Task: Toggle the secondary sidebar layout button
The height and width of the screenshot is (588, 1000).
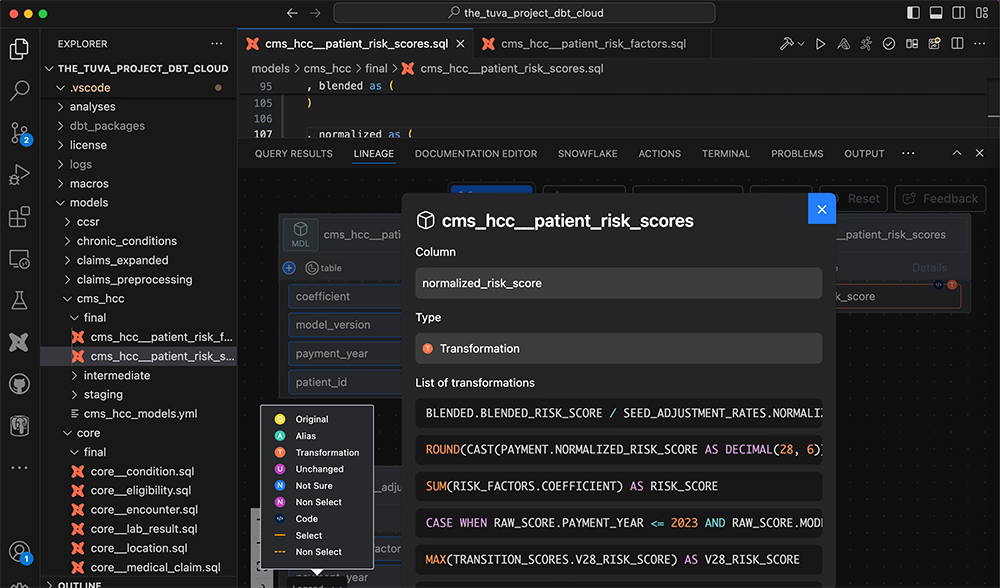Action: tap(959, 13)
